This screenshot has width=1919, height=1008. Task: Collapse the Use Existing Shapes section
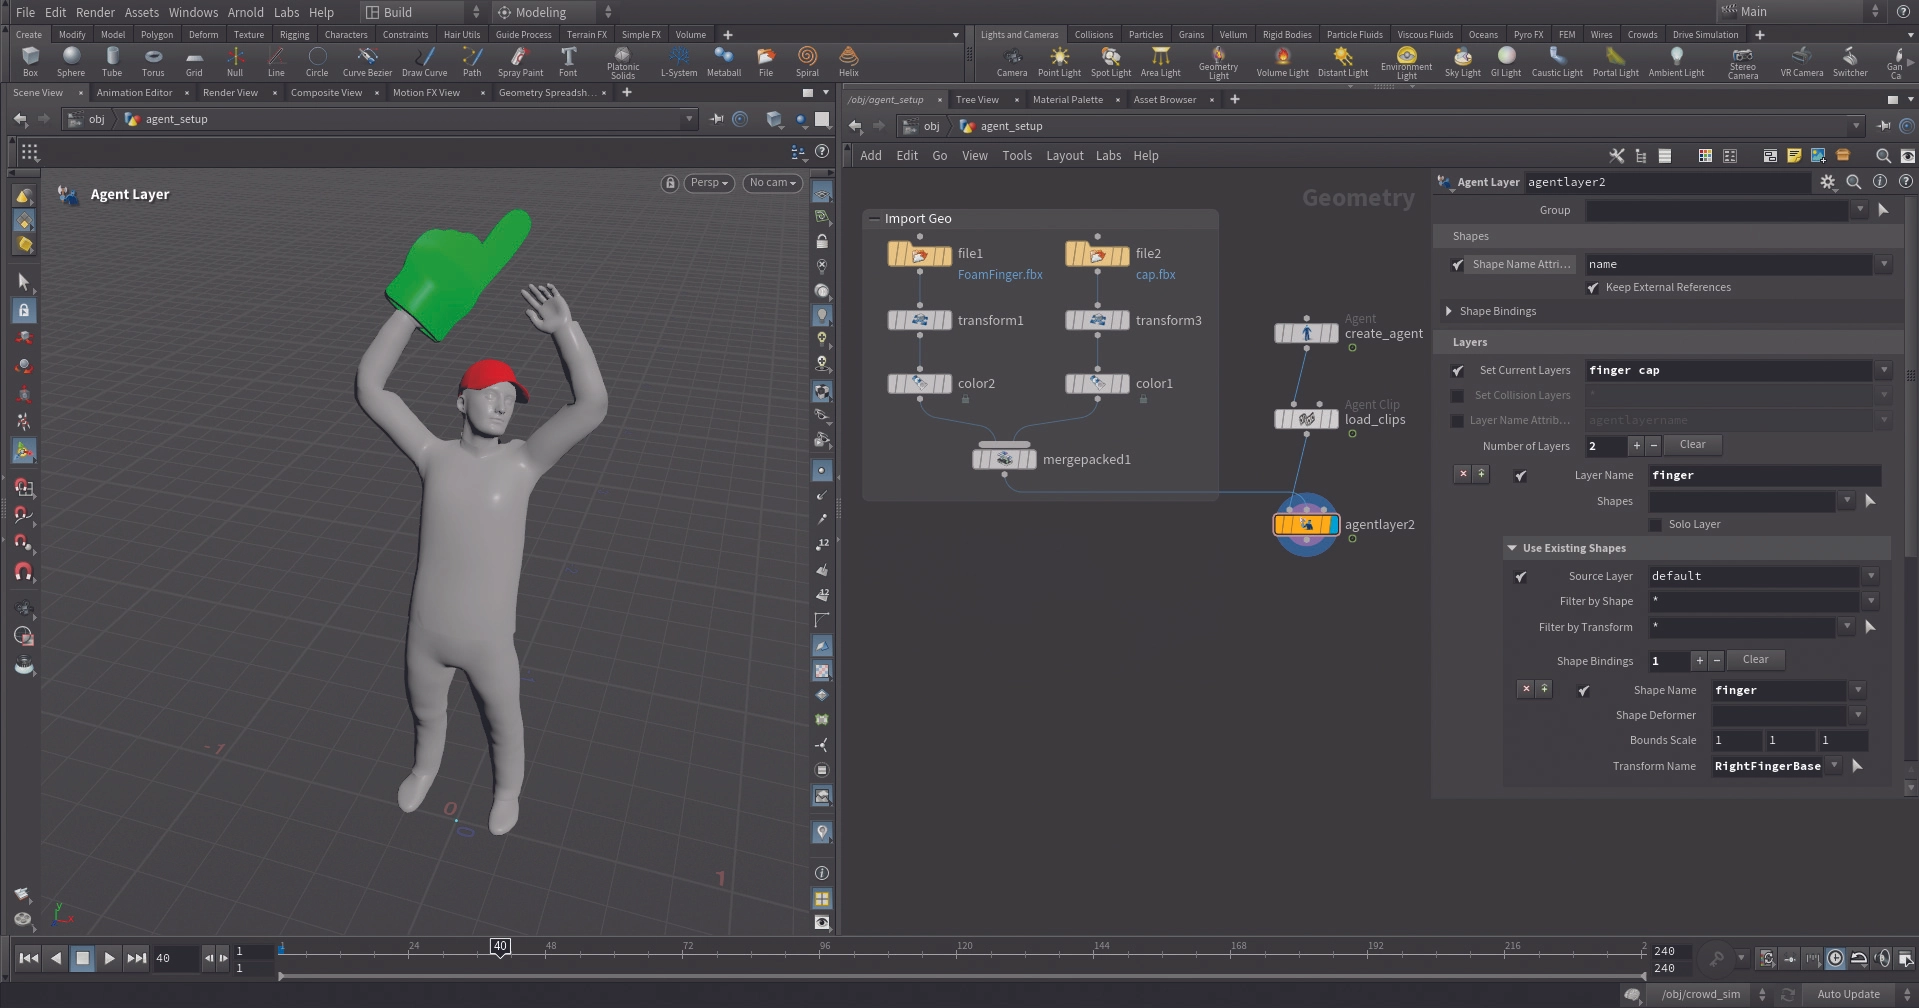click(x=1511, y=548)
